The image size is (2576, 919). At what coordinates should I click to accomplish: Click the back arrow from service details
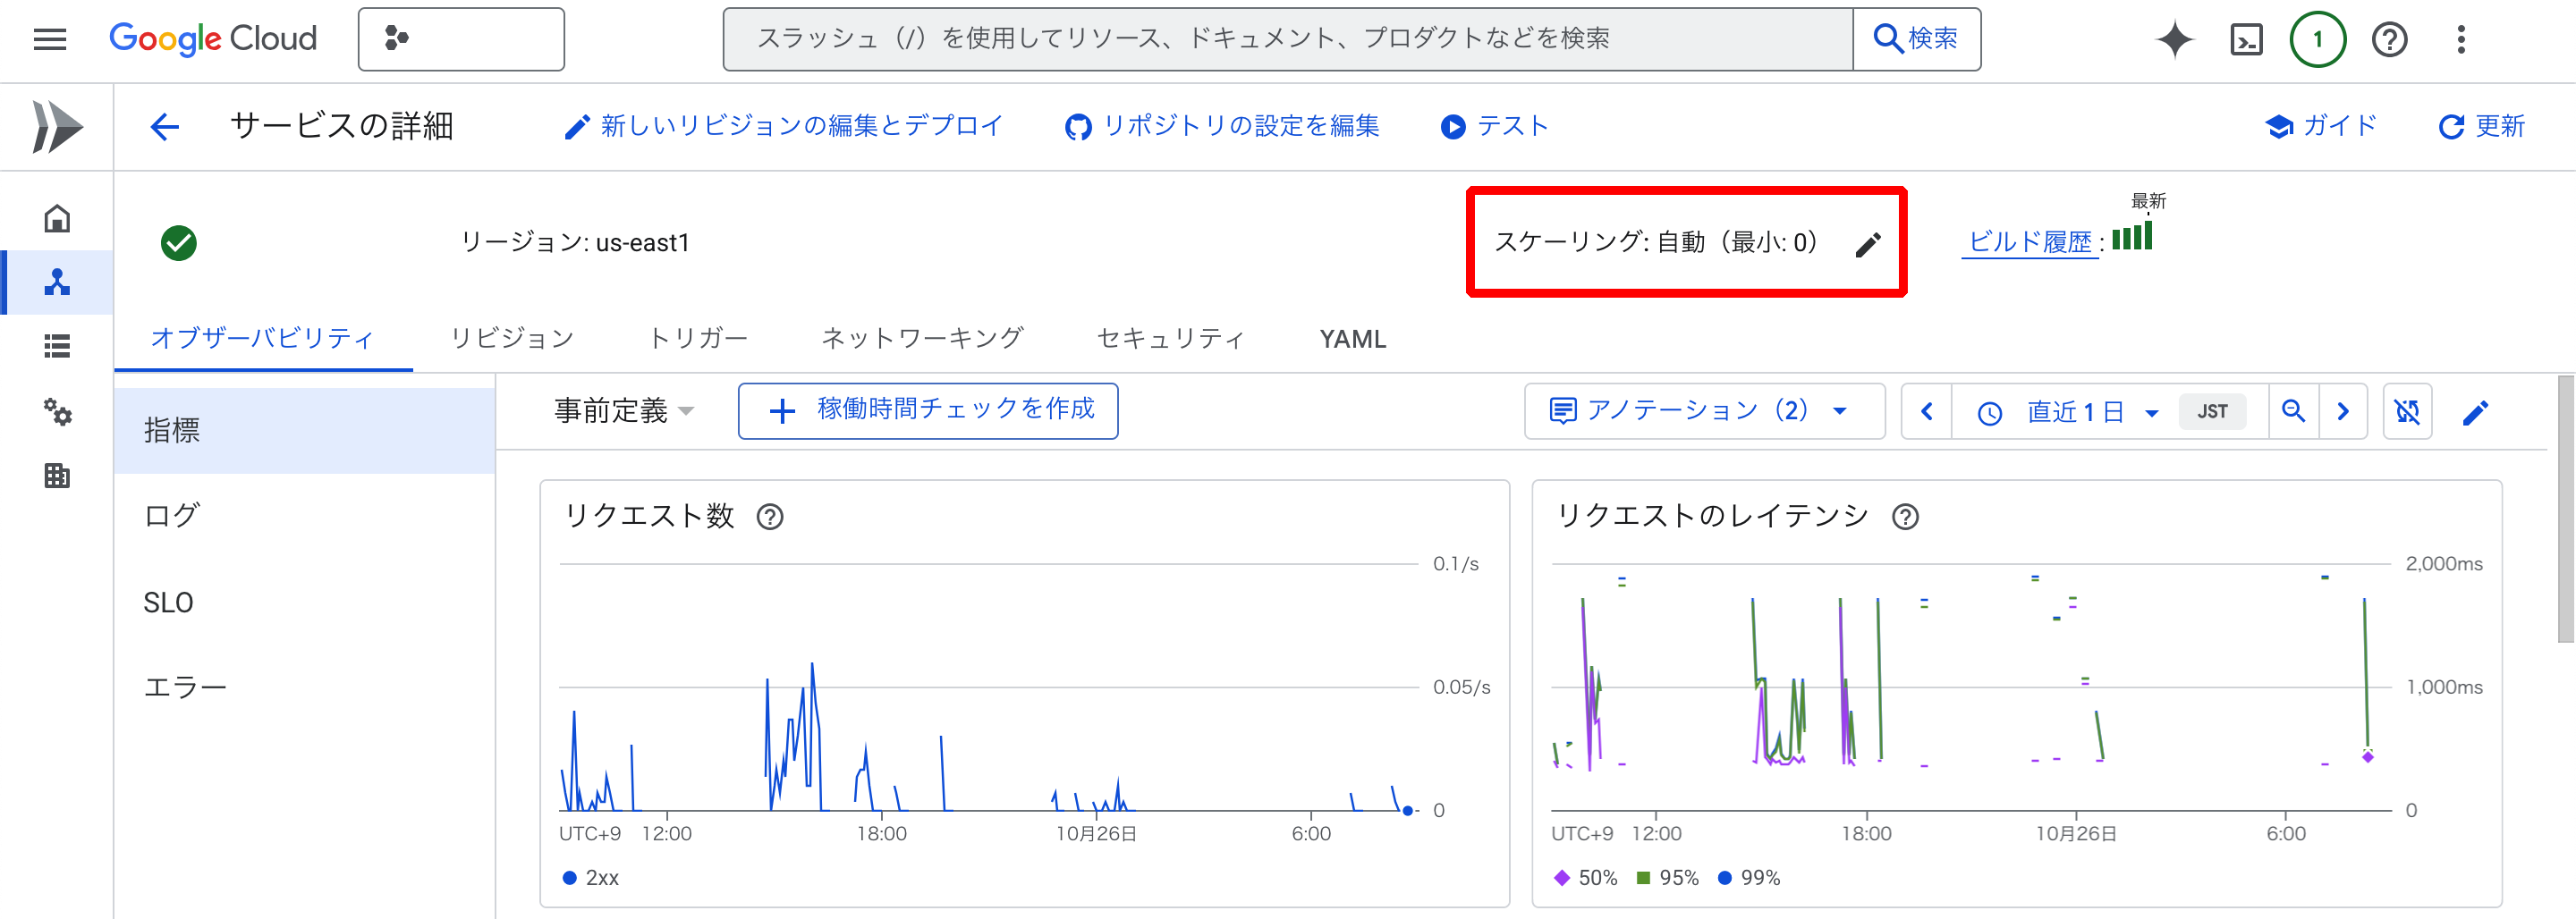165,126
